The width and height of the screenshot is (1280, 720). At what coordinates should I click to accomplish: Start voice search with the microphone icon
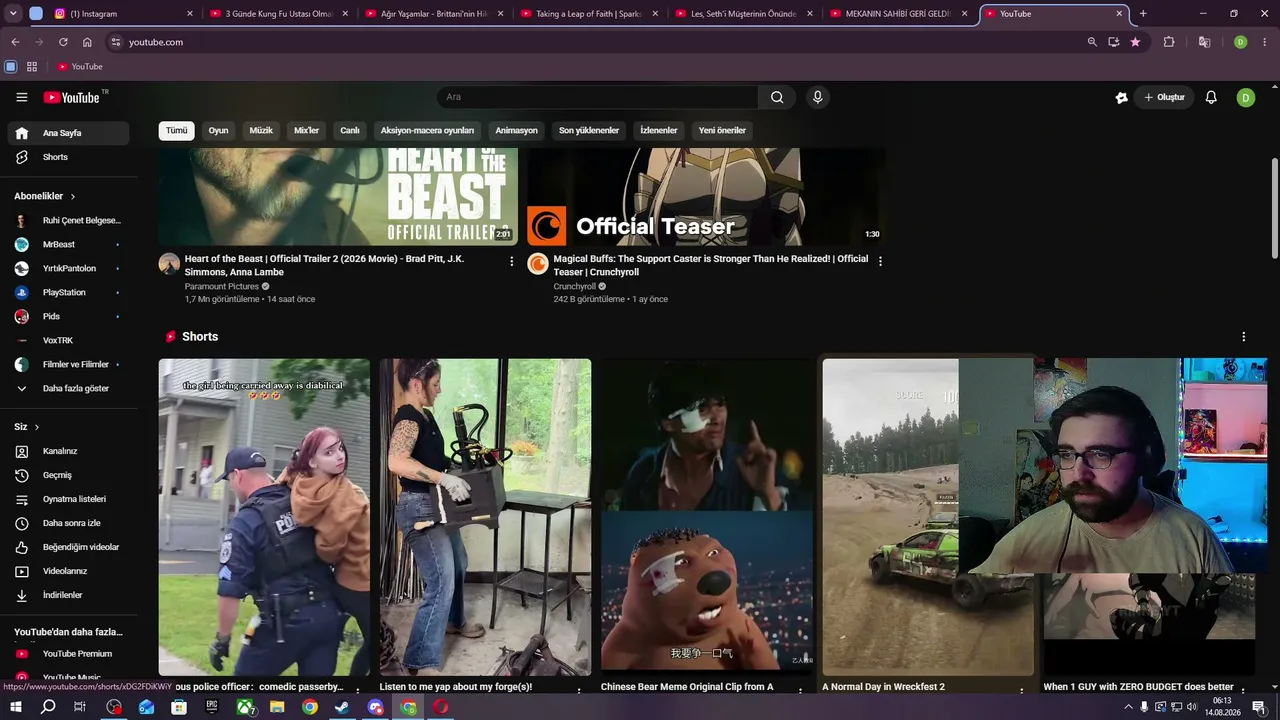tap(818, 97)
